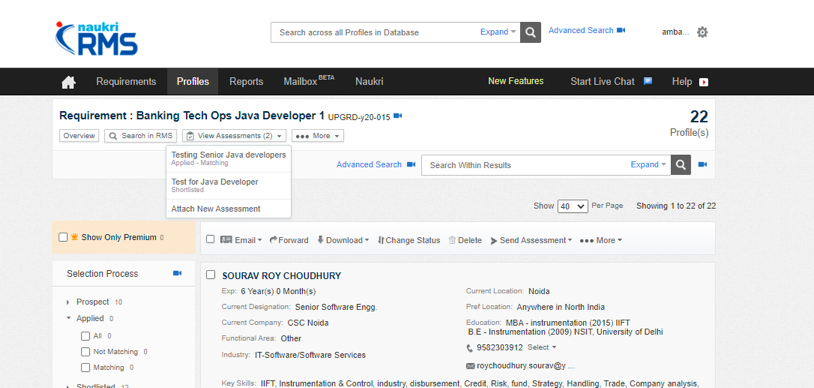Check the All filter under Applied

[x=86, y=336]
